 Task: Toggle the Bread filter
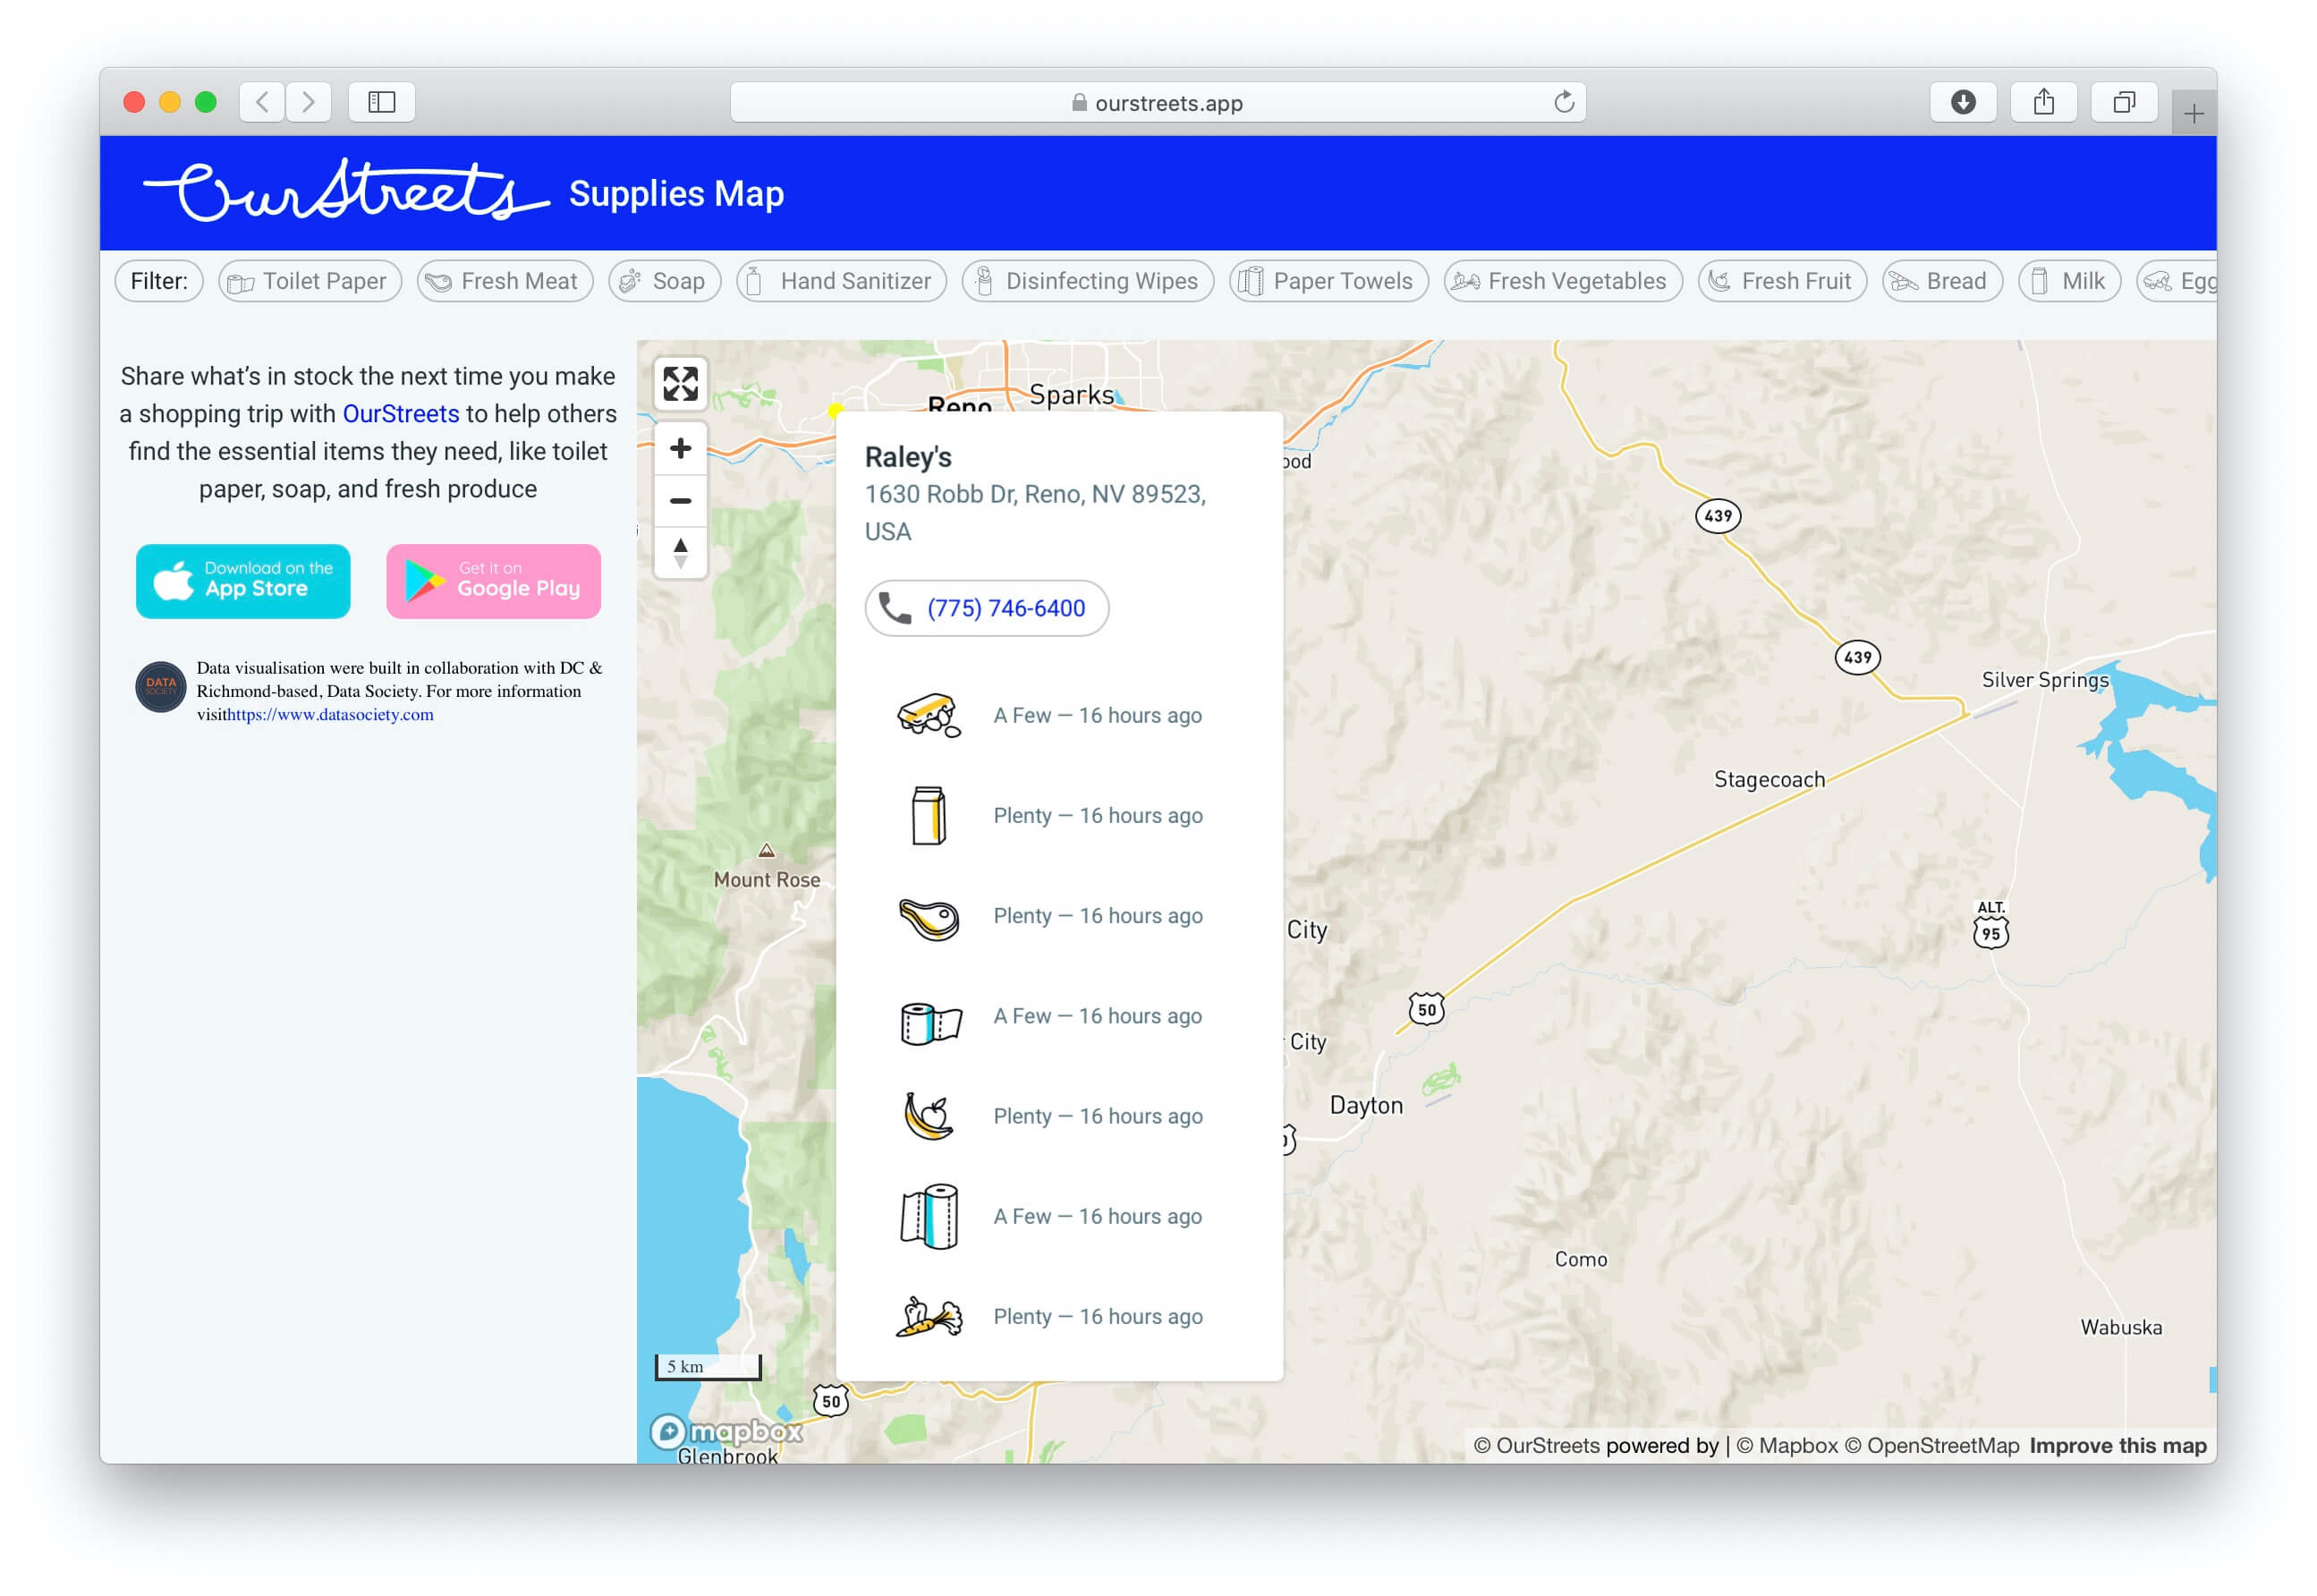tap(1941, 281)
